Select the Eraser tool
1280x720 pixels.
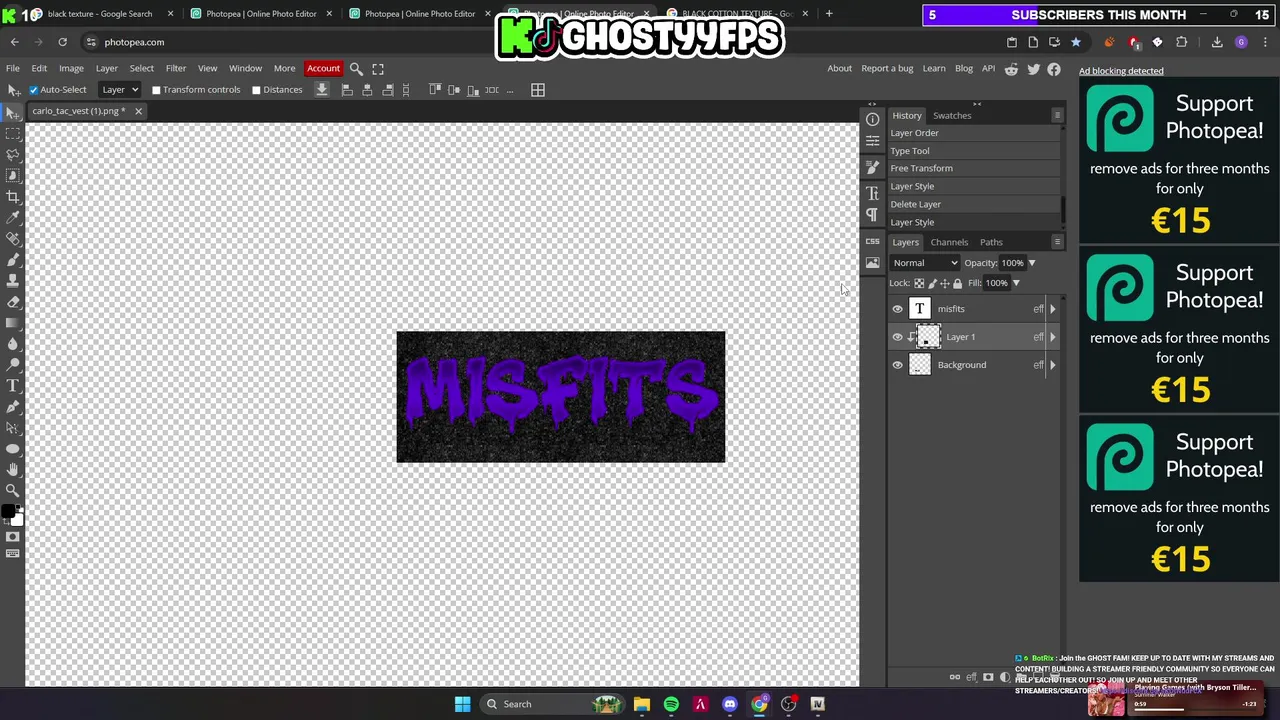pos(13,301)
